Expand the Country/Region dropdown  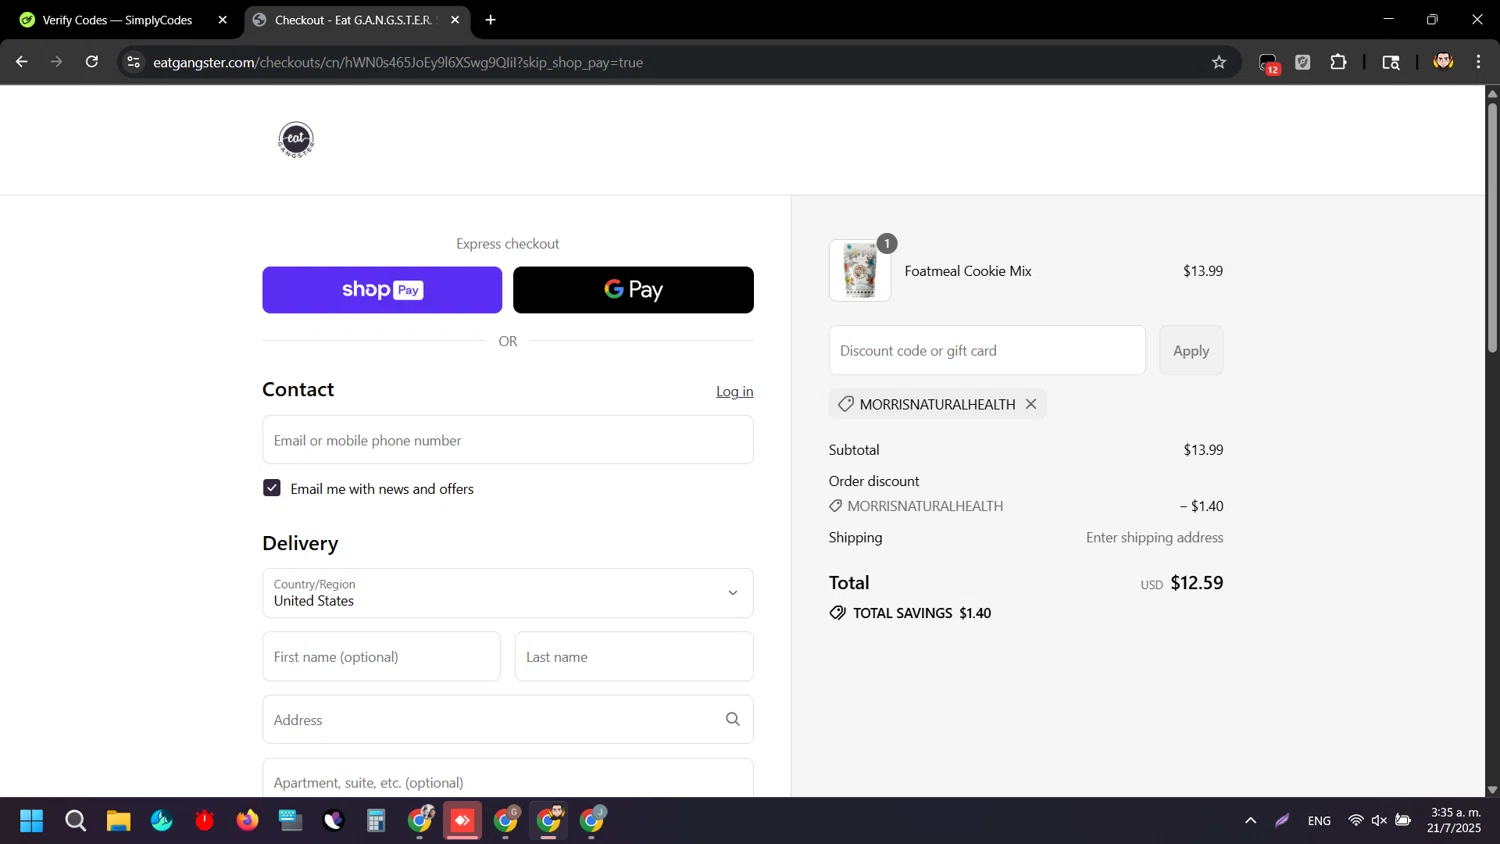(508, 593)
